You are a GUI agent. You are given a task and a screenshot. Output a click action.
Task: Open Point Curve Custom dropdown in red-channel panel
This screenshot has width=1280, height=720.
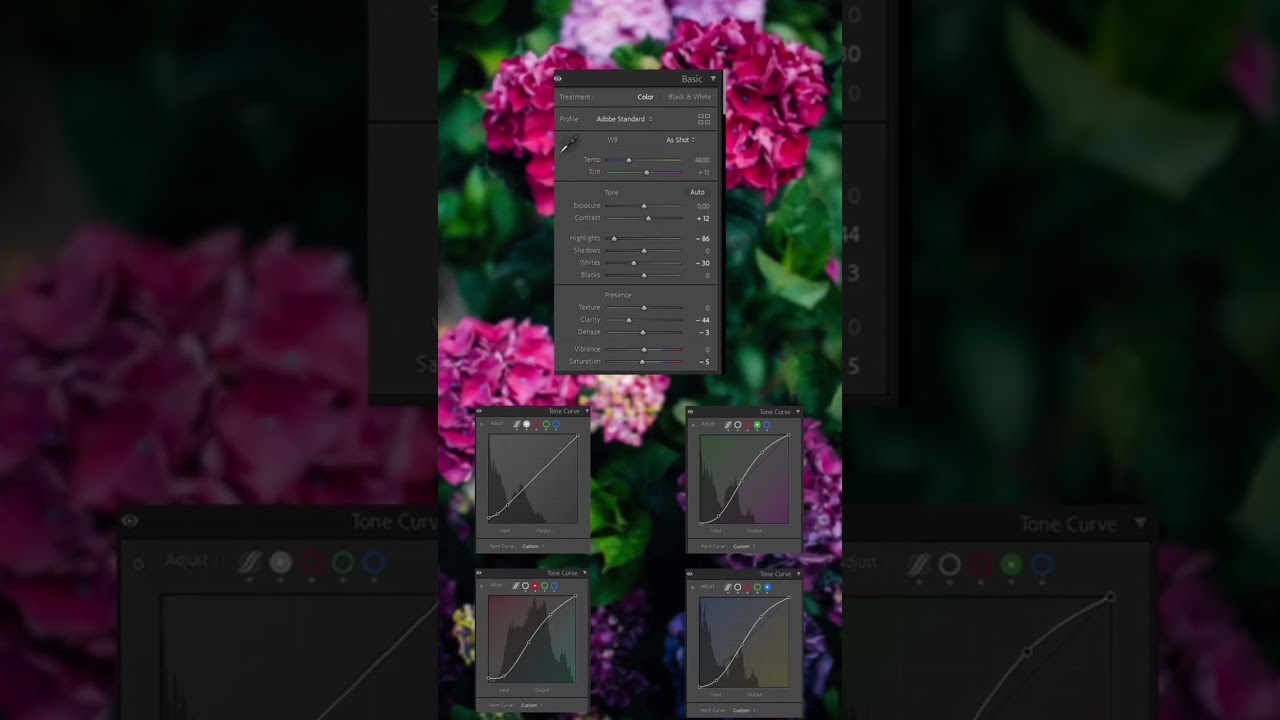click(x=531, y=705)
